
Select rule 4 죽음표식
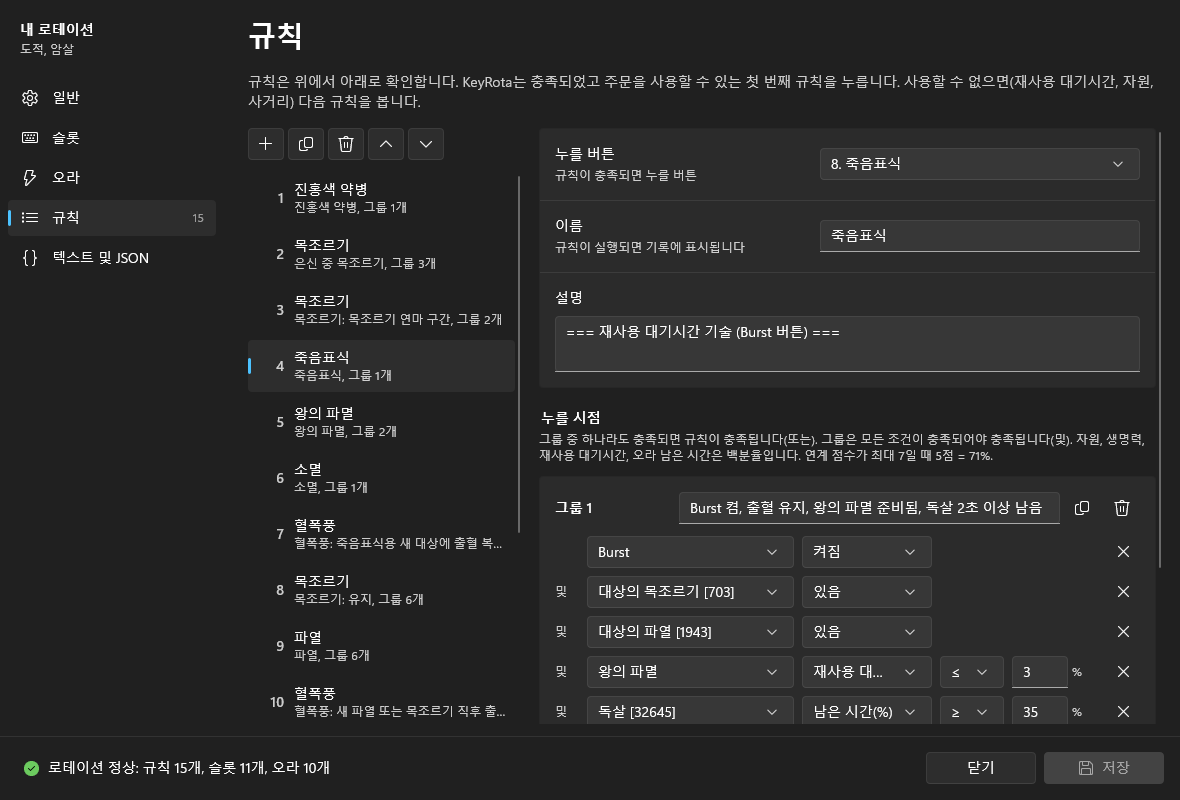pos(382,366)
